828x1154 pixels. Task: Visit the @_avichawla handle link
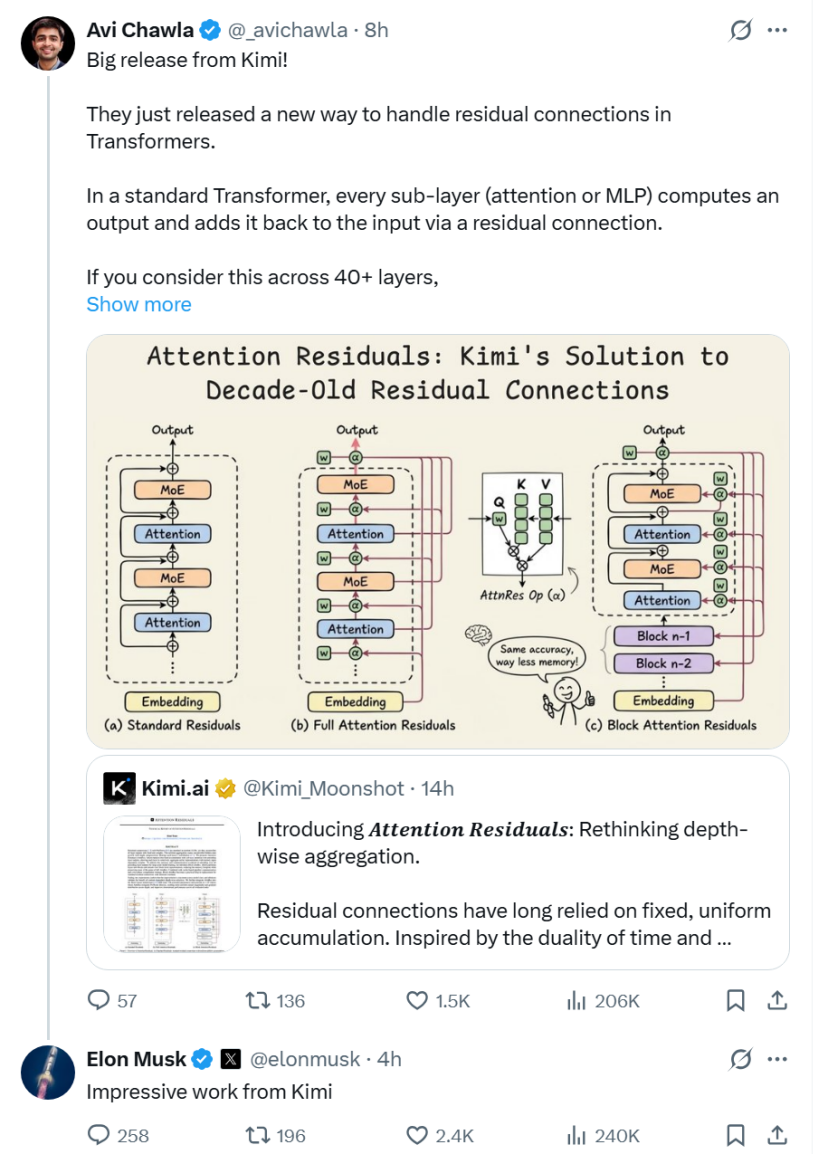[x=292, y=30]
